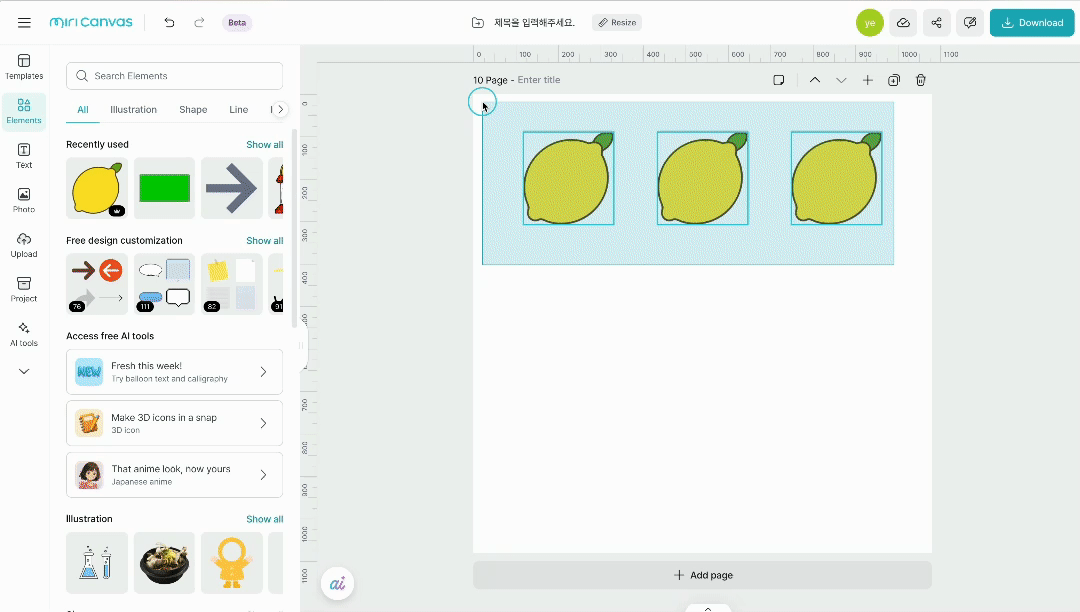Move page up with arrow
Image resolution: width=1080 pixels, height=612 pixels.
coord(815,80)
